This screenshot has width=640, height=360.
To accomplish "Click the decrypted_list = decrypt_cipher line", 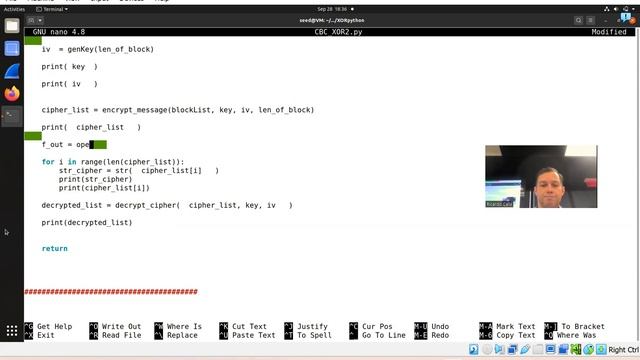I will click(x=167, y=205).
